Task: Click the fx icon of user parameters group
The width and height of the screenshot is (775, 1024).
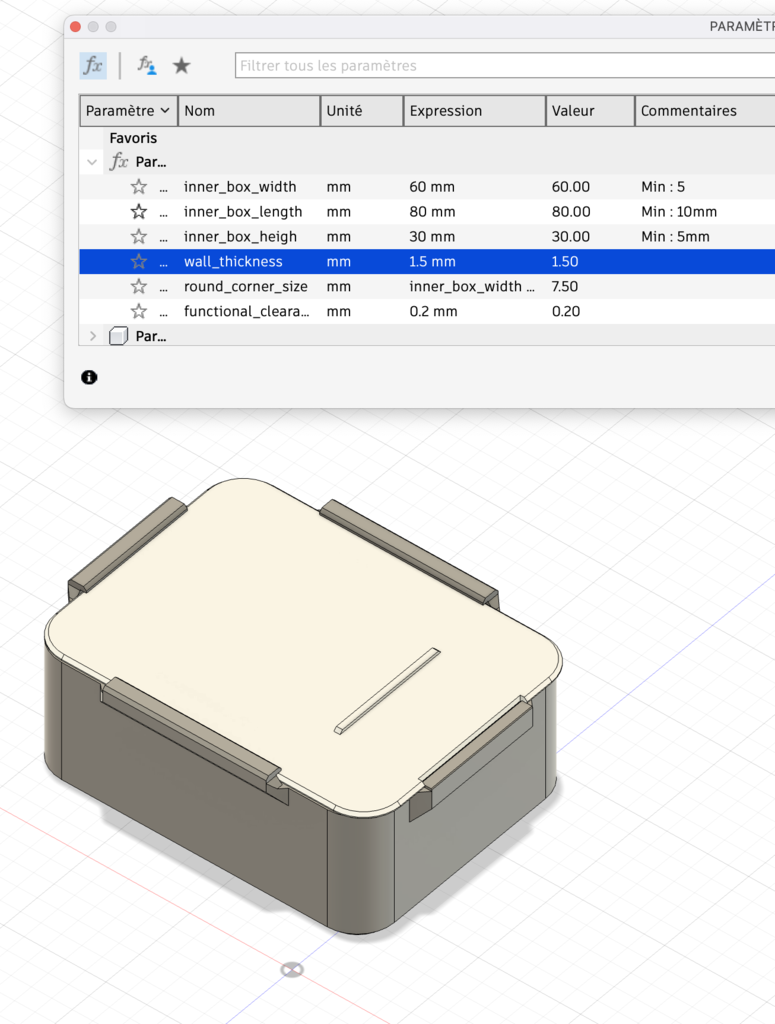Action: (119, 162)
